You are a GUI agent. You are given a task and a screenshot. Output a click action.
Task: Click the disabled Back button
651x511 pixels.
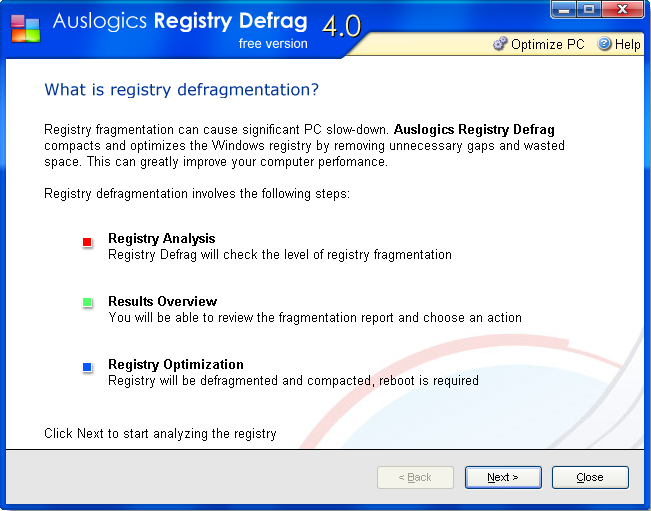point(415,477)
